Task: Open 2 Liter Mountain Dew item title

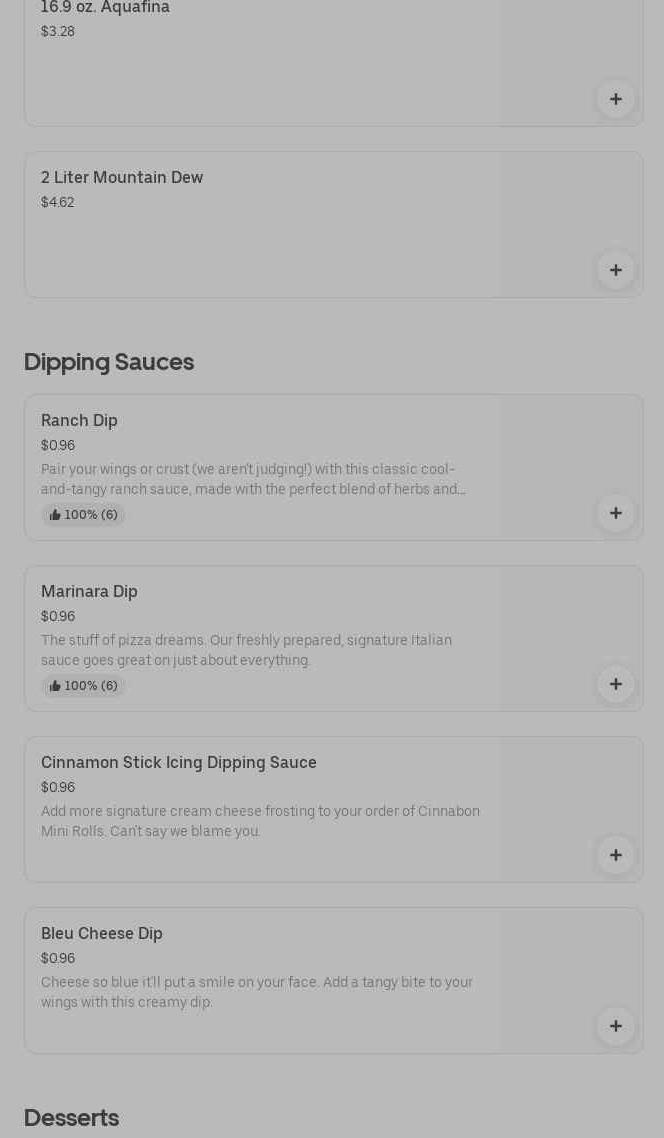Action: (x=122, y=178)
